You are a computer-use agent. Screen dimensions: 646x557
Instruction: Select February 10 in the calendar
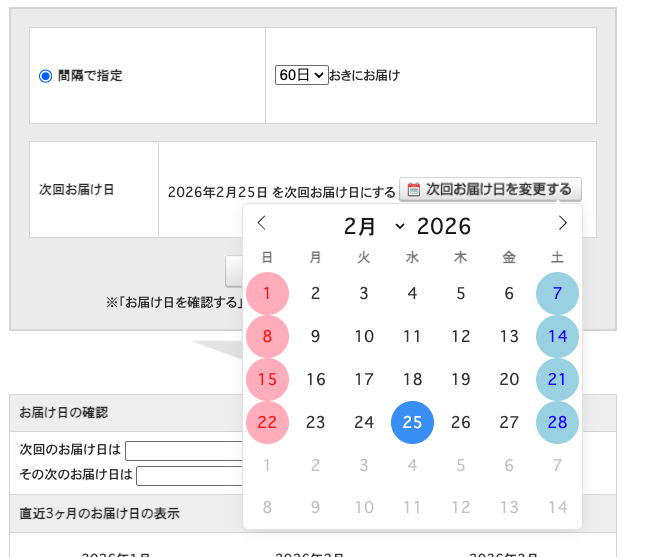[364, 336]
